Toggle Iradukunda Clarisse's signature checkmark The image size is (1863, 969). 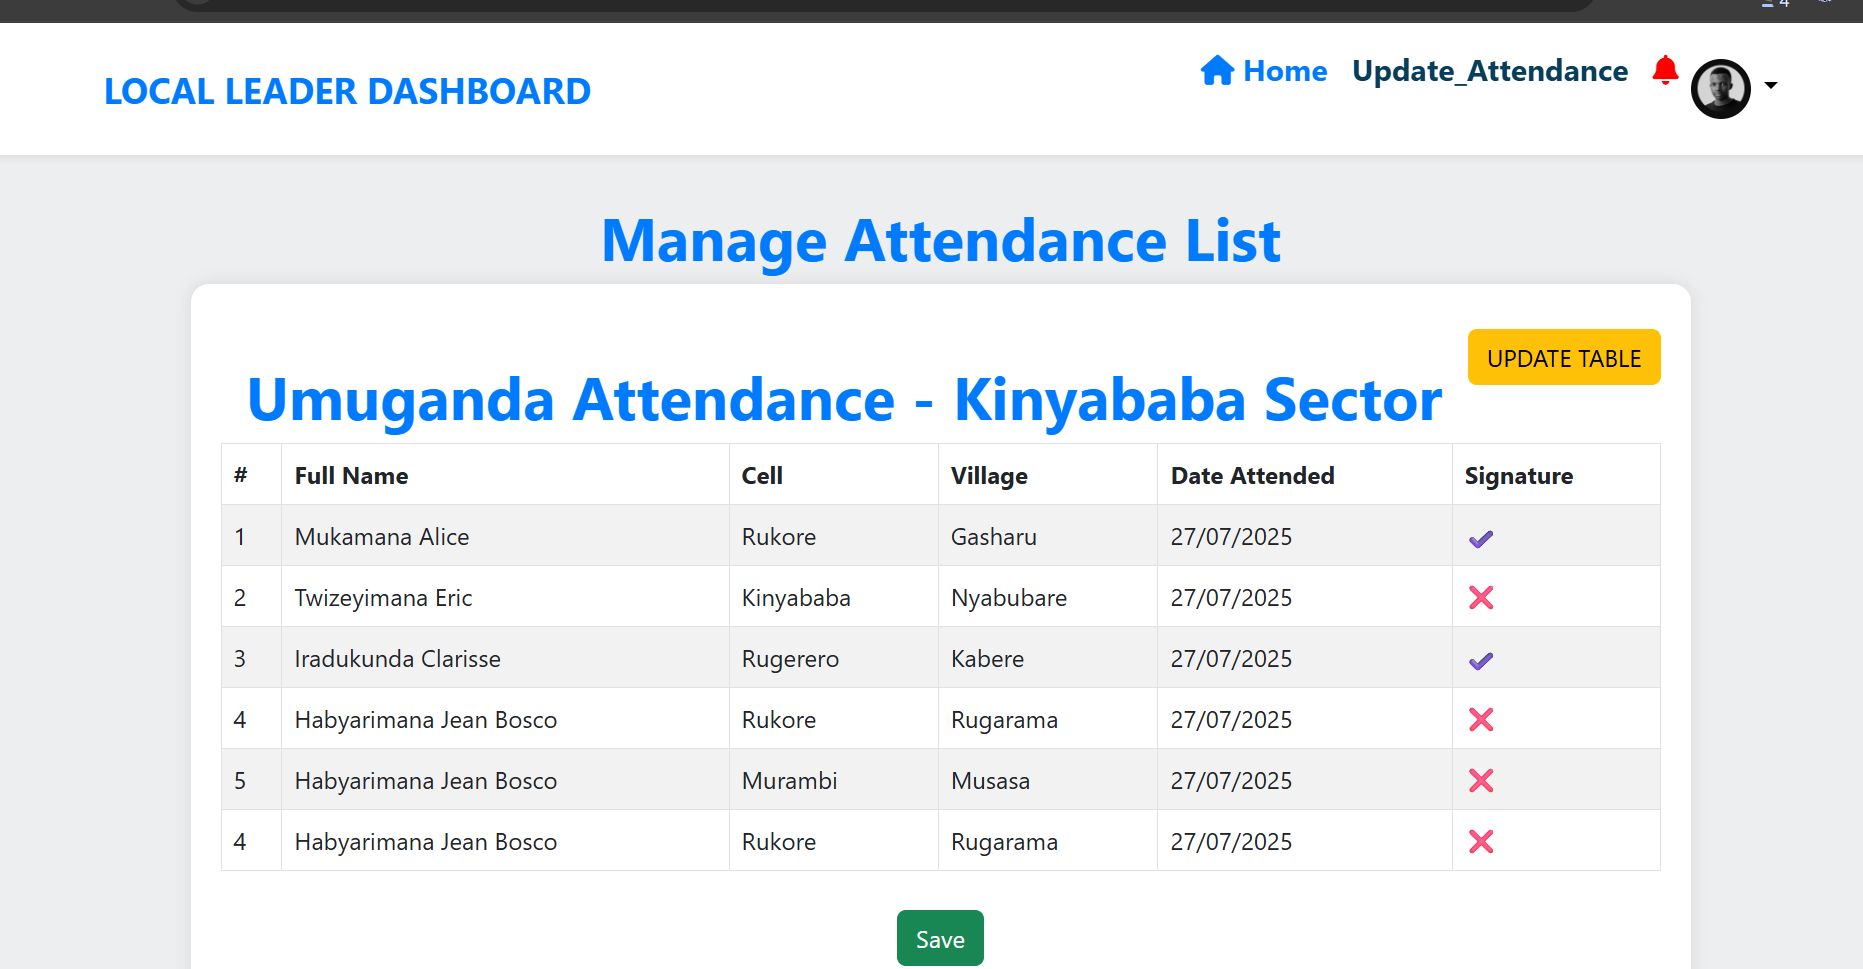tap(1481, 661)
